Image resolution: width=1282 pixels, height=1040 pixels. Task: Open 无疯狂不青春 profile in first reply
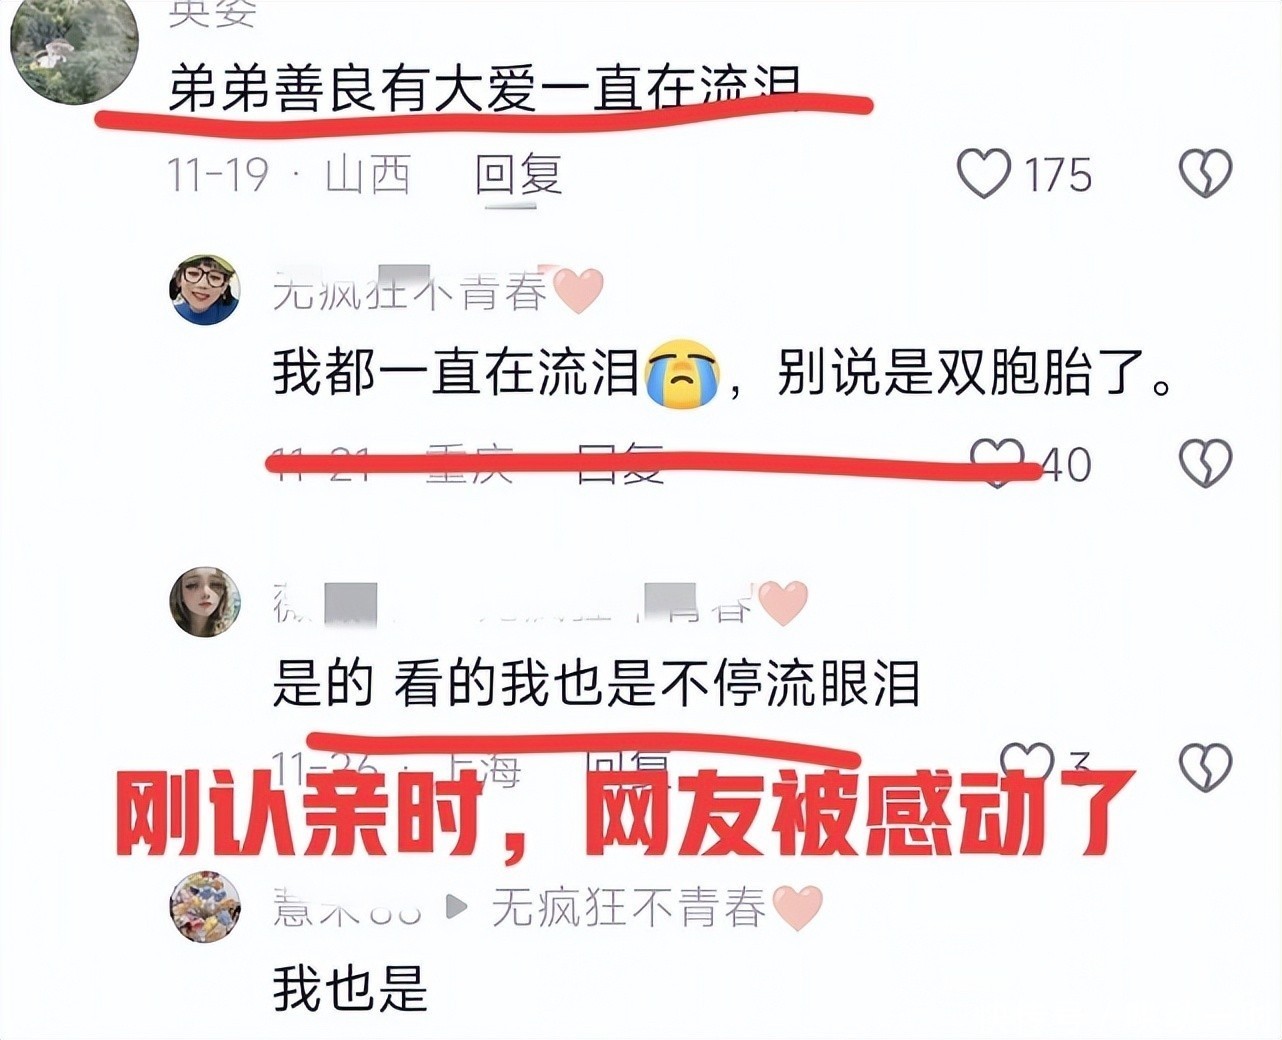(410, 291)
